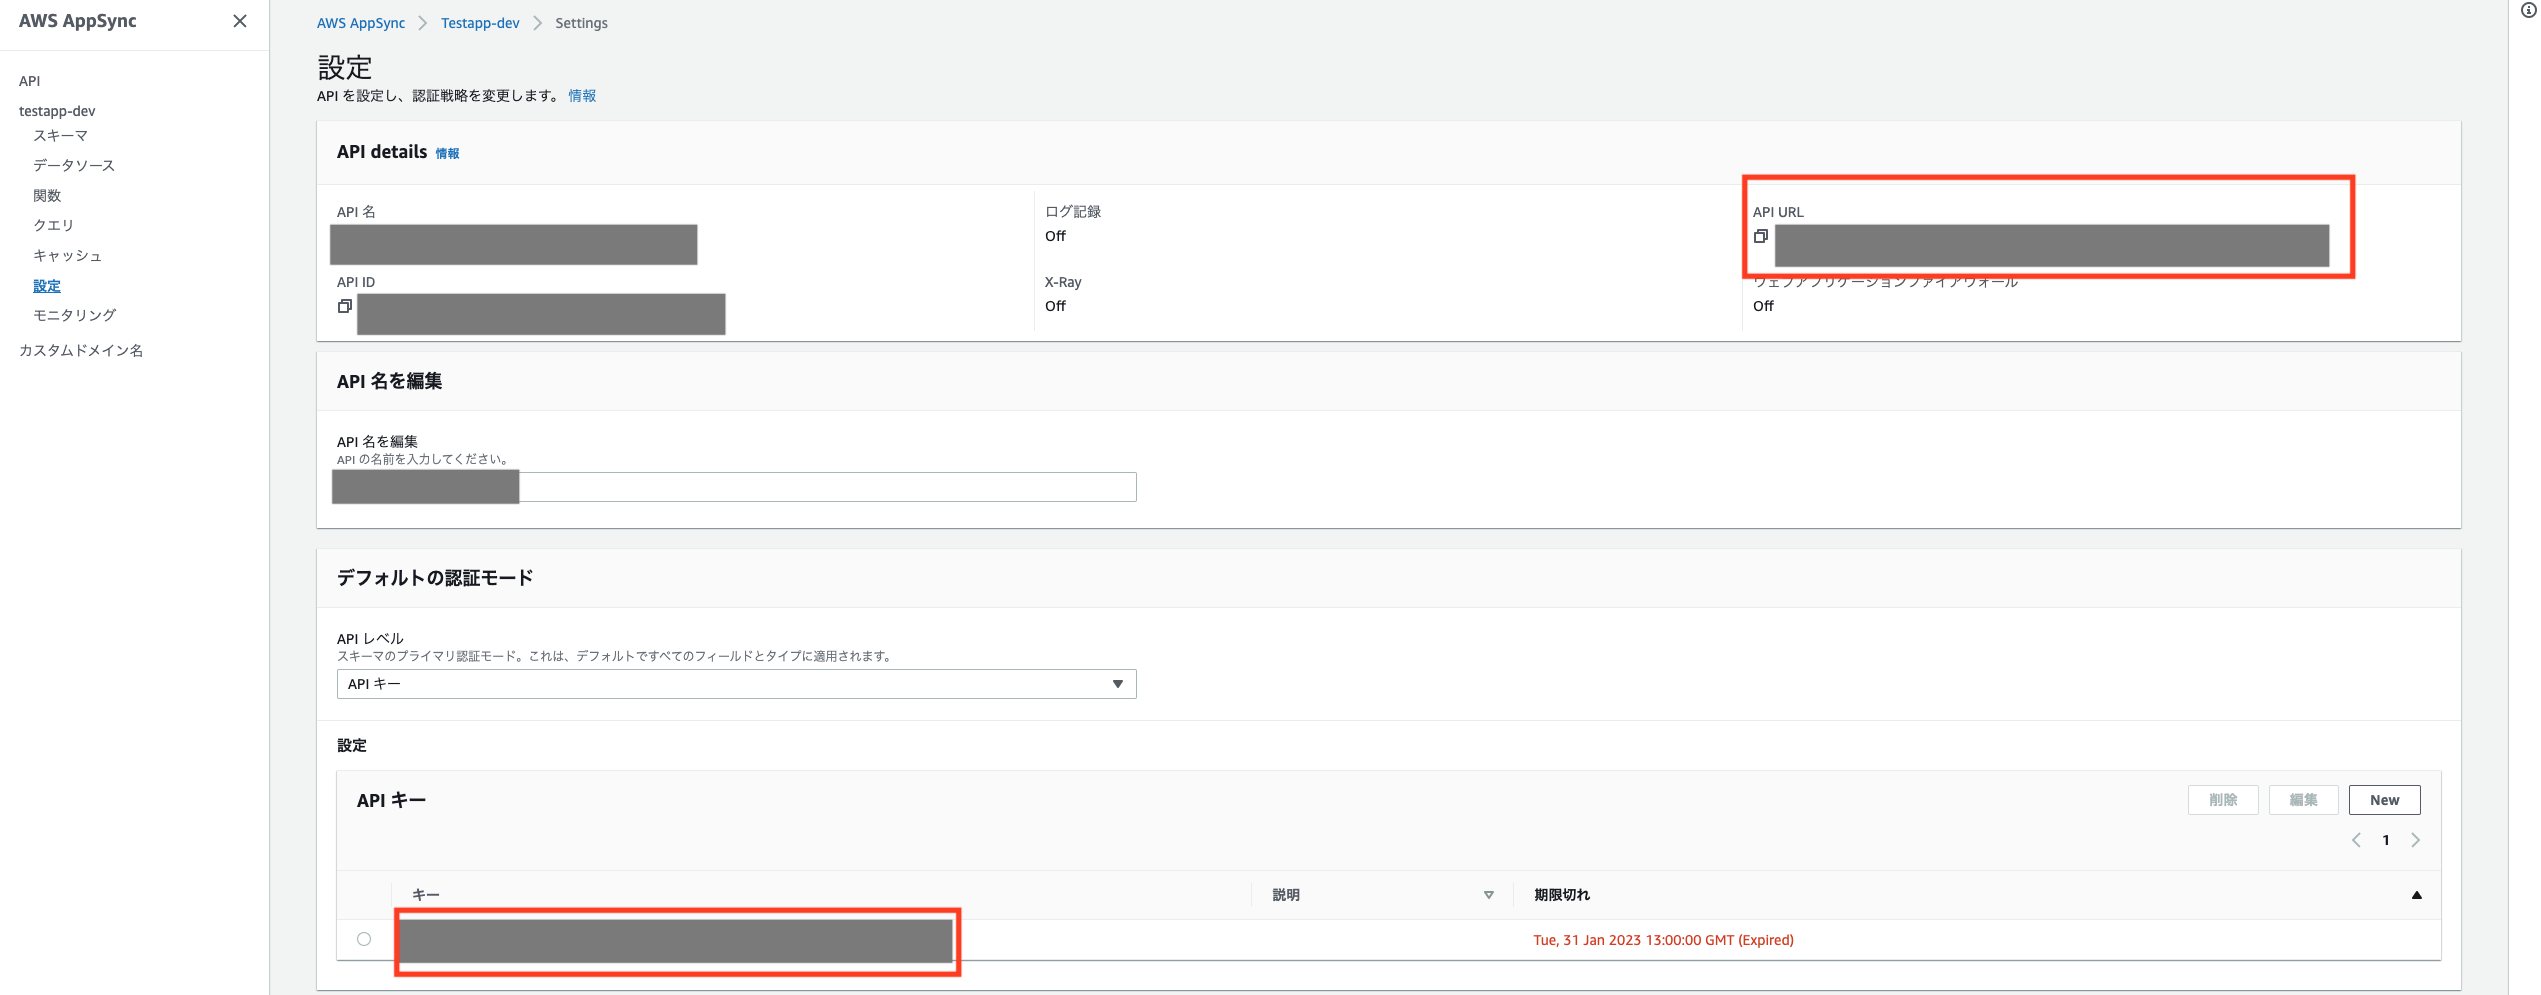The height and width of the screenshot is (995, 2541).
Task: Open the API レベル auth mode dropdown
Action: pyautogui.click(x=736, y=684)
